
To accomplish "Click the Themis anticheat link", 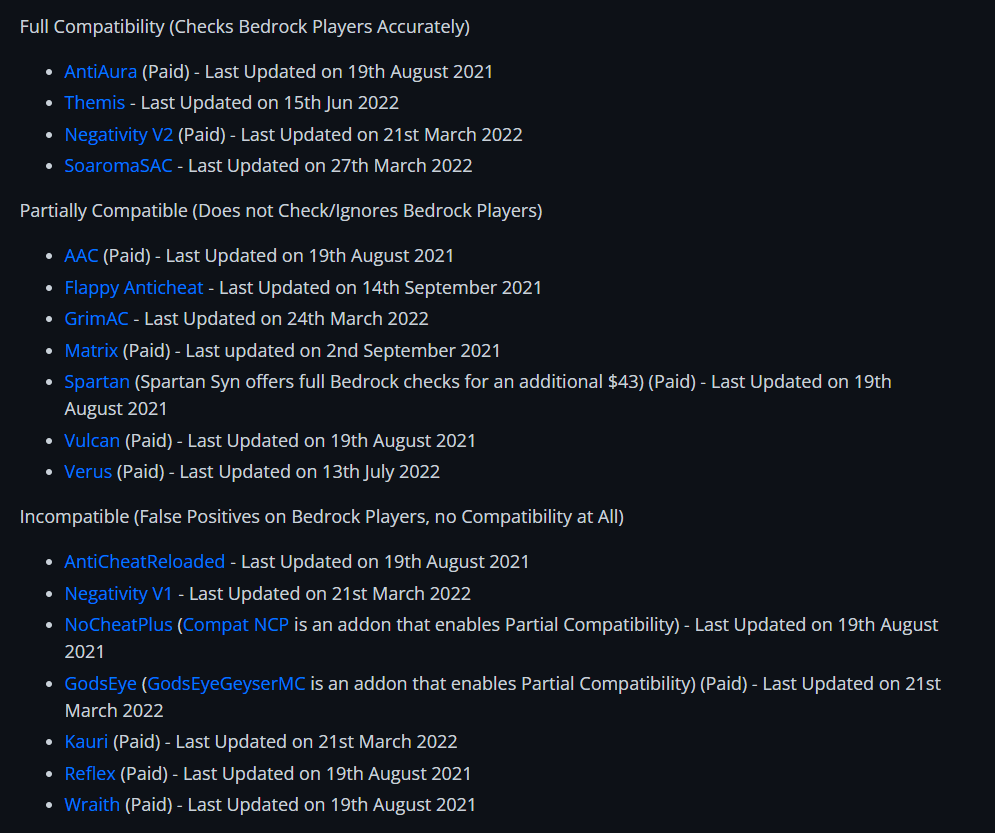I will (x=95, y=102).
